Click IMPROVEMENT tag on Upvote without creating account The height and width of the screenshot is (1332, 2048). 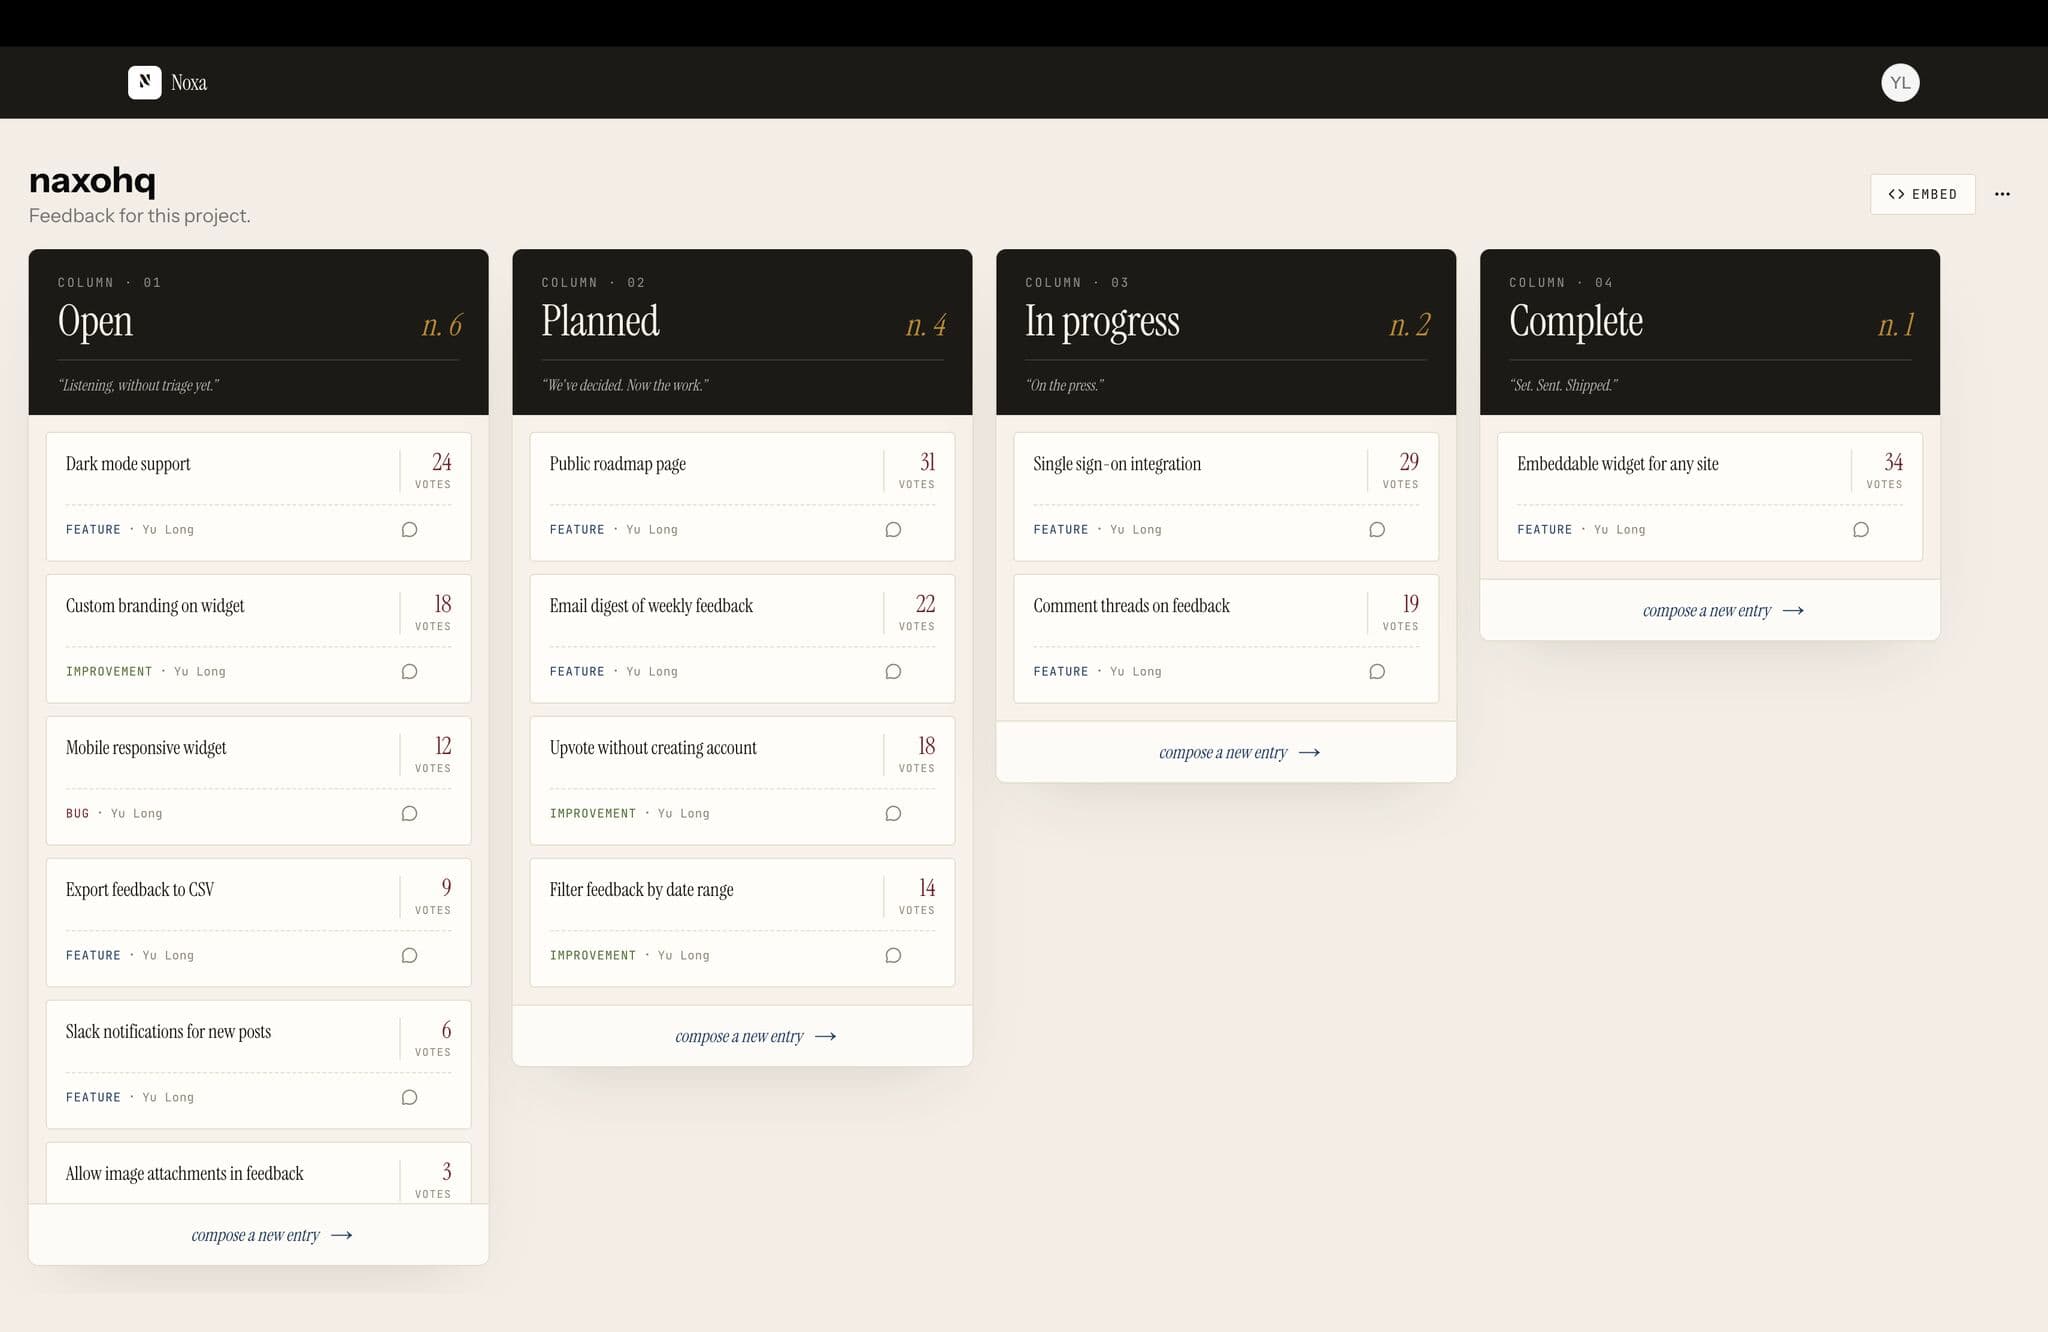click(x=593, y=814)
